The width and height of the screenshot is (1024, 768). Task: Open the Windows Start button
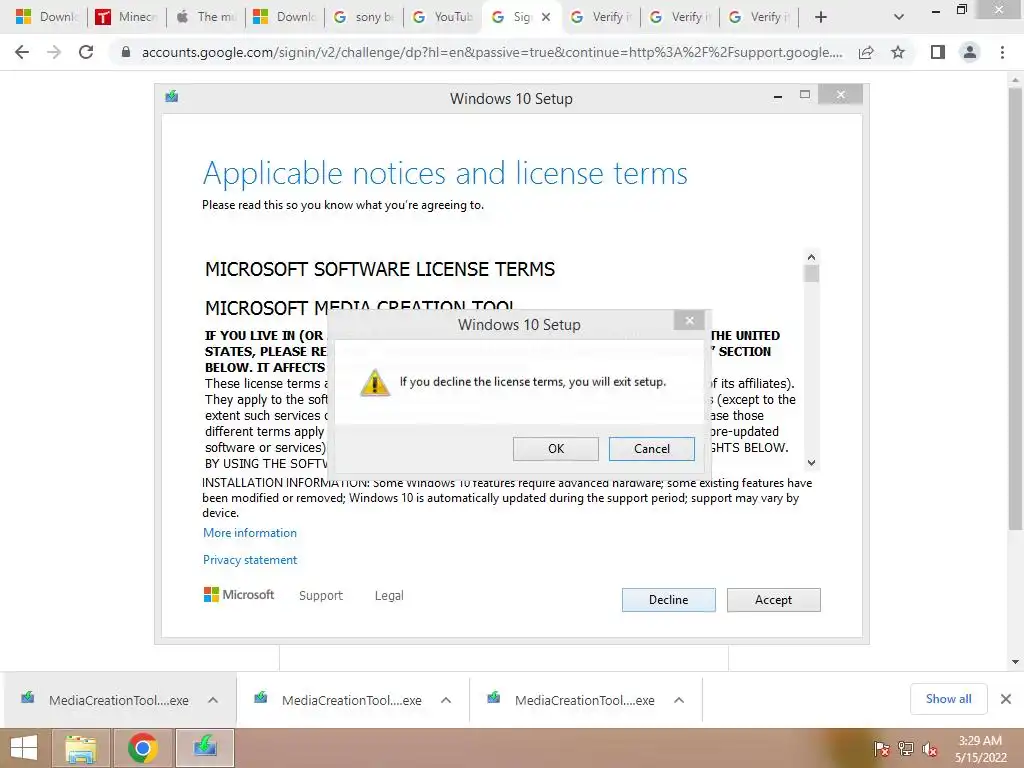coord(24,748)
